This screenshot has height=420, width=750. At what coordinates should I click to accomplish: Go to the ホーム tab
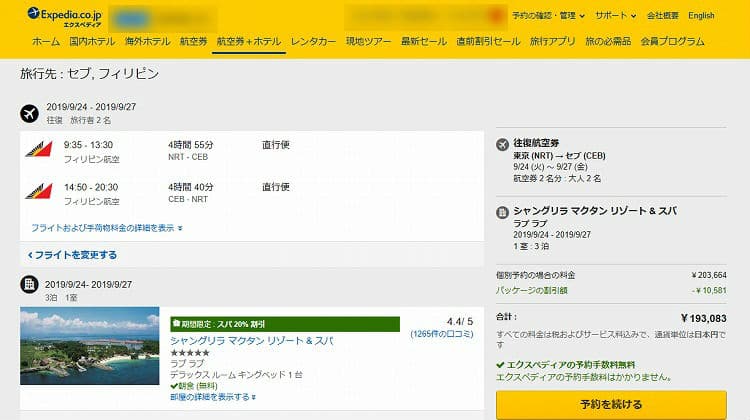pos(46,42)
